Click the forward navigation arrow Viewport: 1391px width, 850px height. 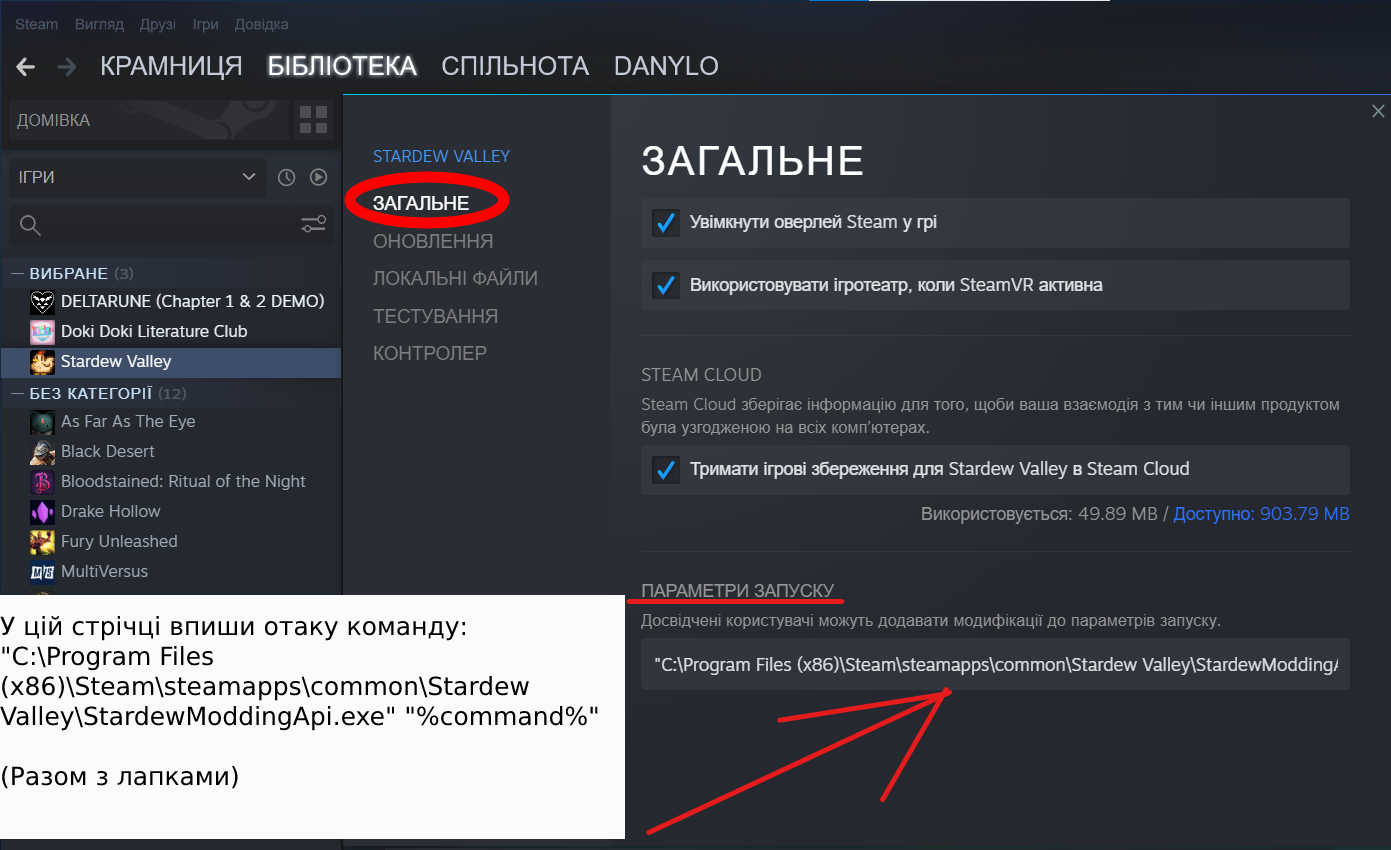coord(67,67)
